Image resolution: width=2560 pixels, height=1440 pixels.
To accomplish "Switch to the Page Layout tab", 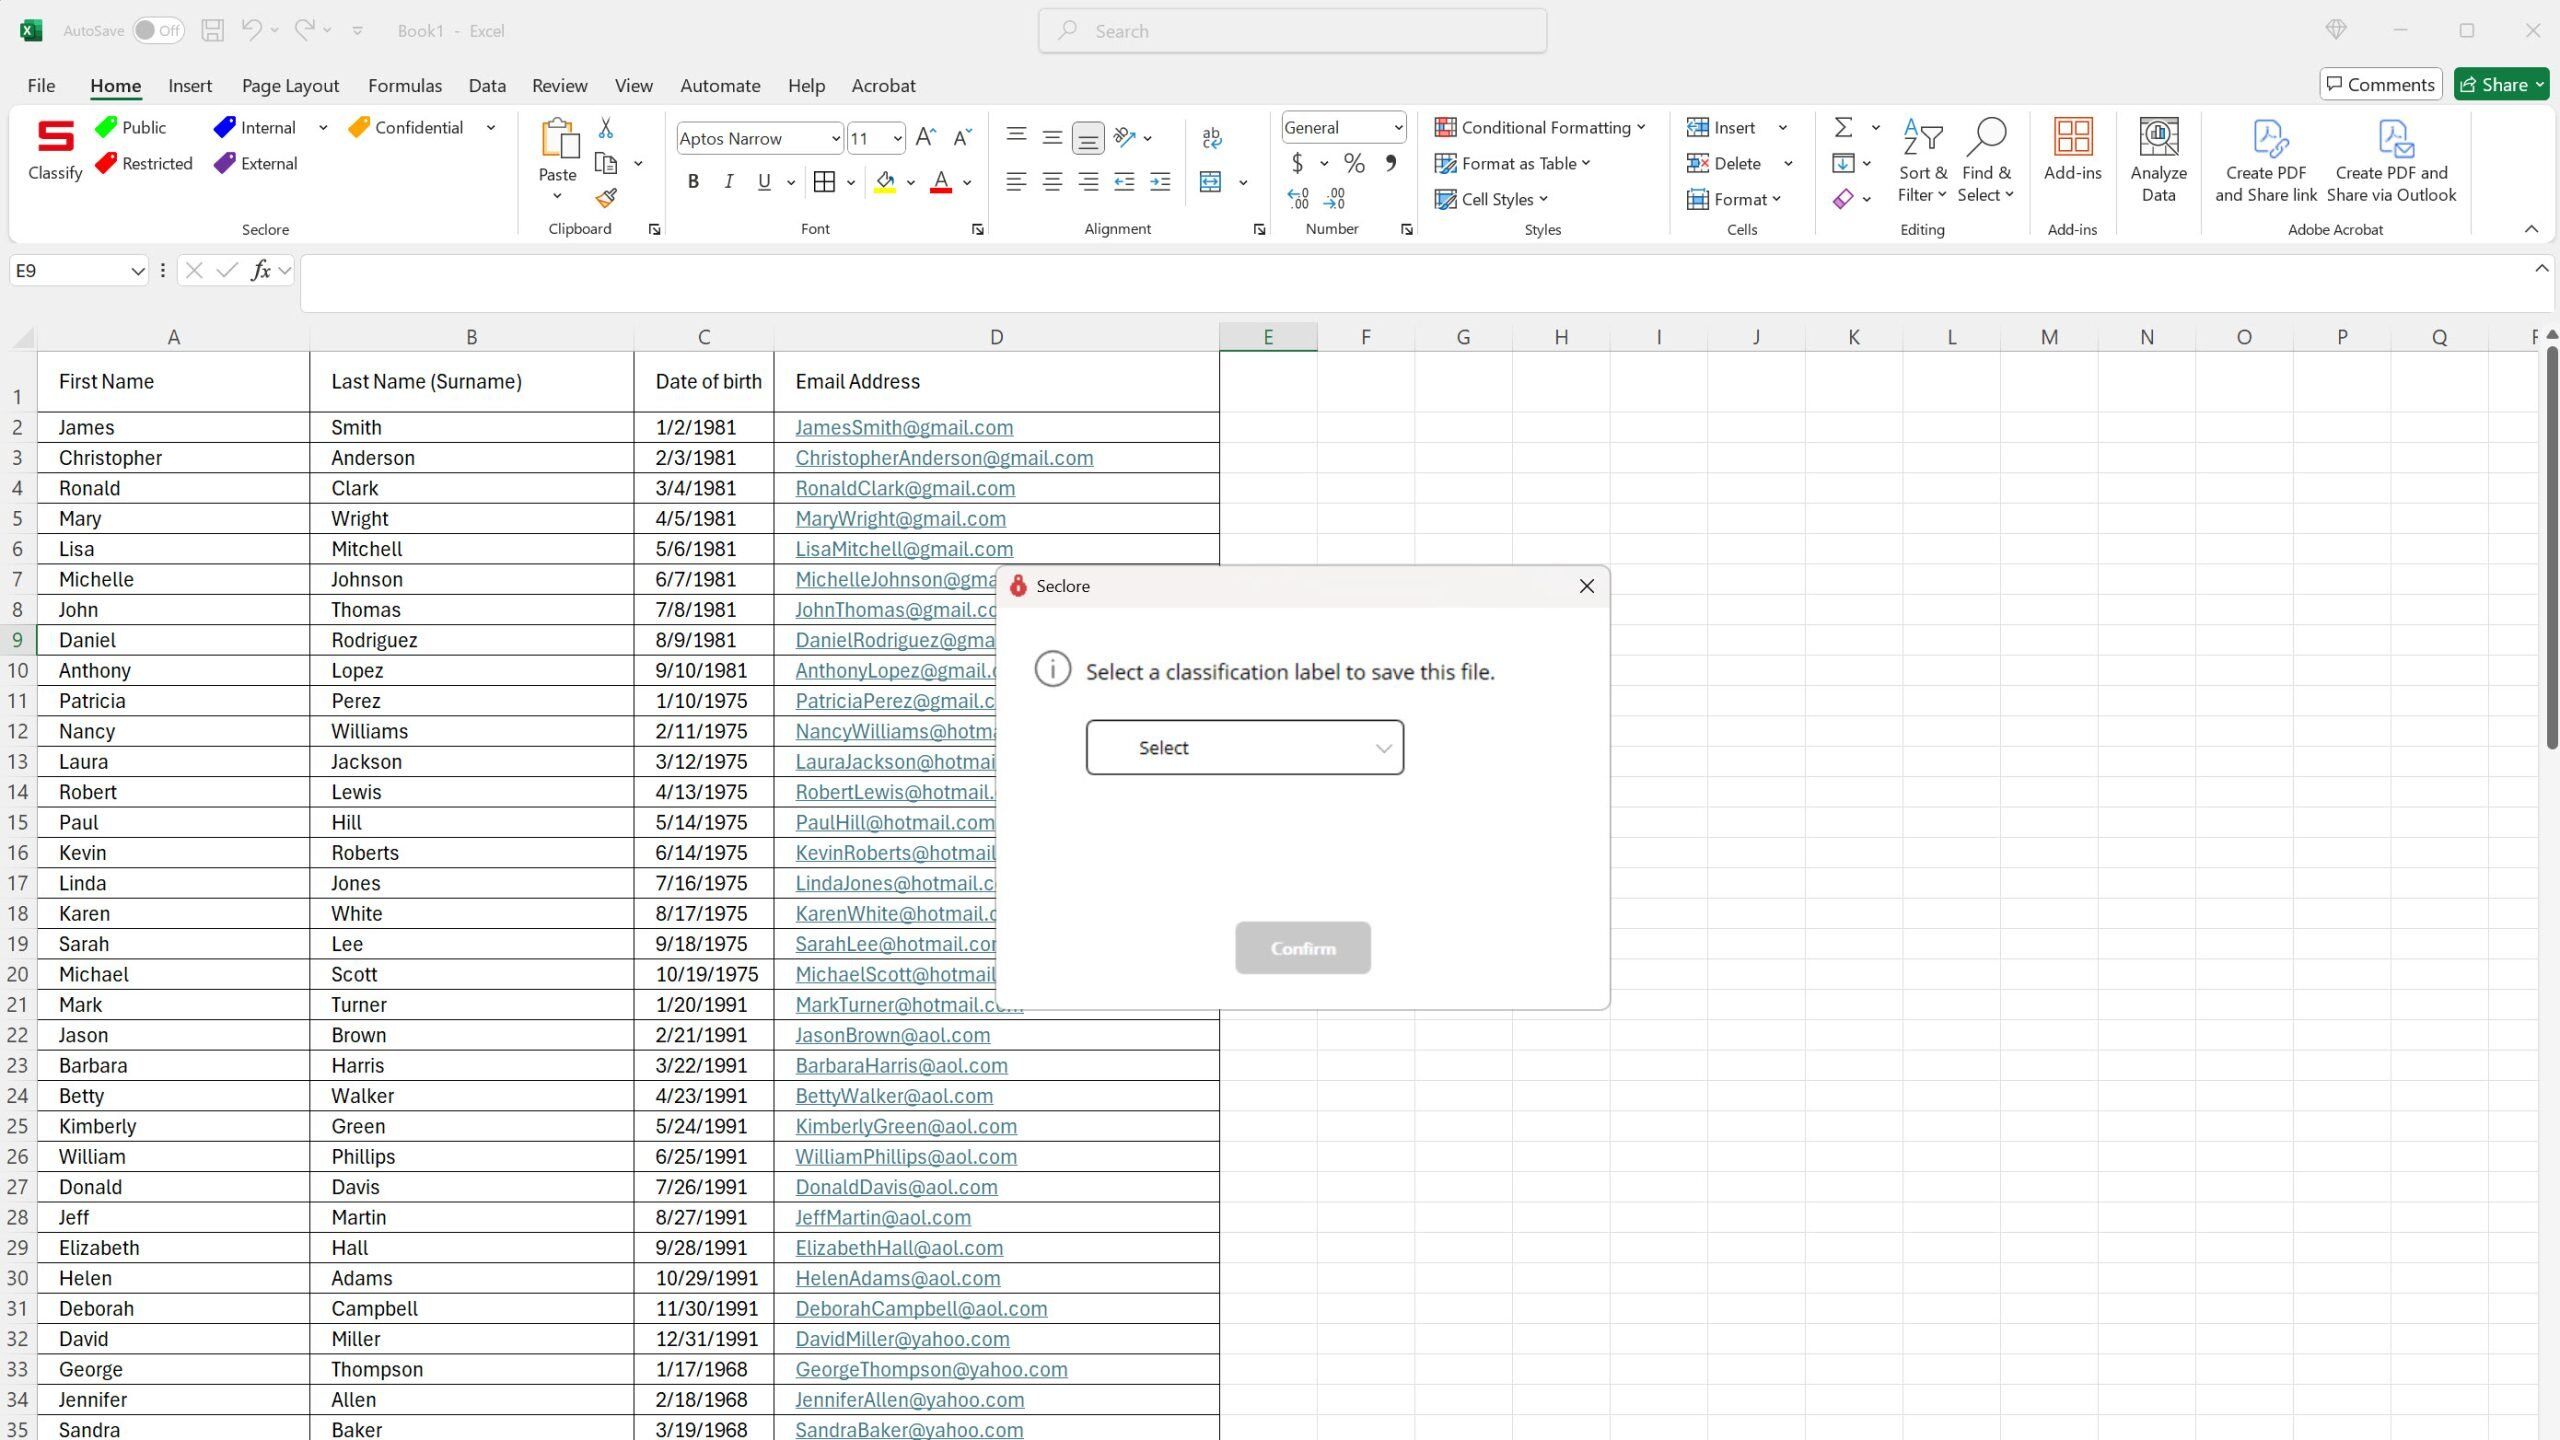I will click(290, 86).
